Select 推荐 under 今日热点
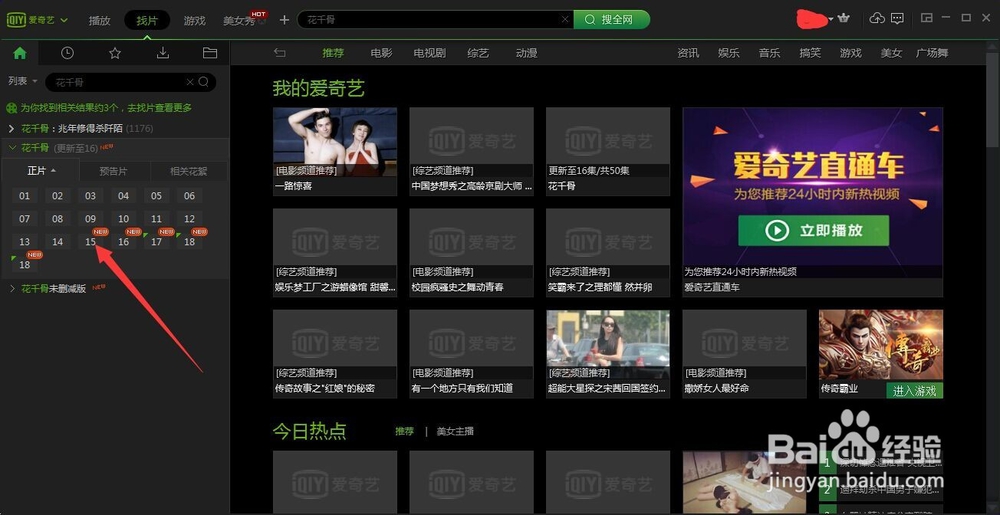This screenshot has height=515, width=1000. coord(404,432)
